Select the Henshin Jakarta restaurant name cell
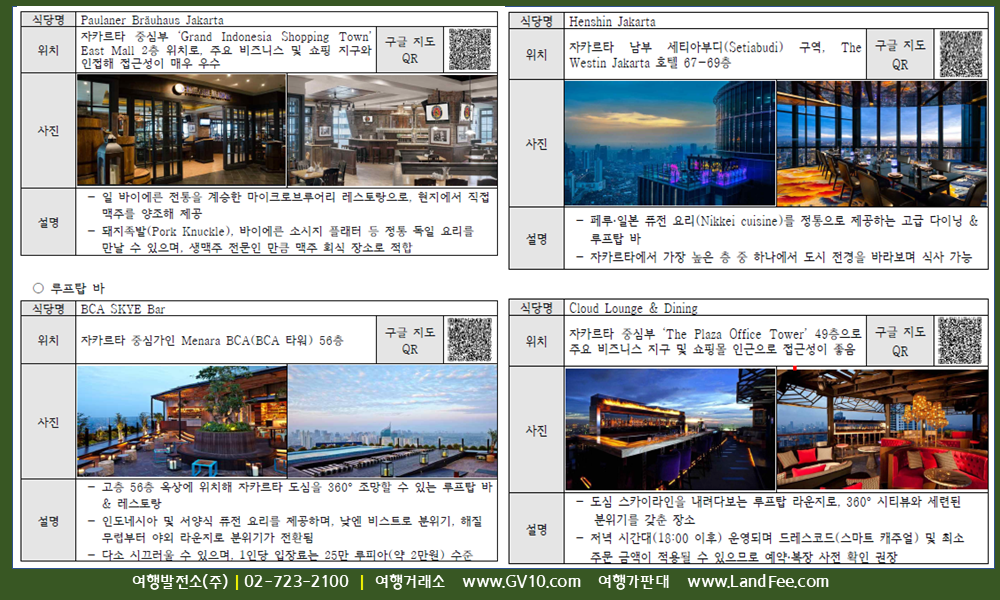The height and width of the screenshot is (600, 1000). coord(612,20)
